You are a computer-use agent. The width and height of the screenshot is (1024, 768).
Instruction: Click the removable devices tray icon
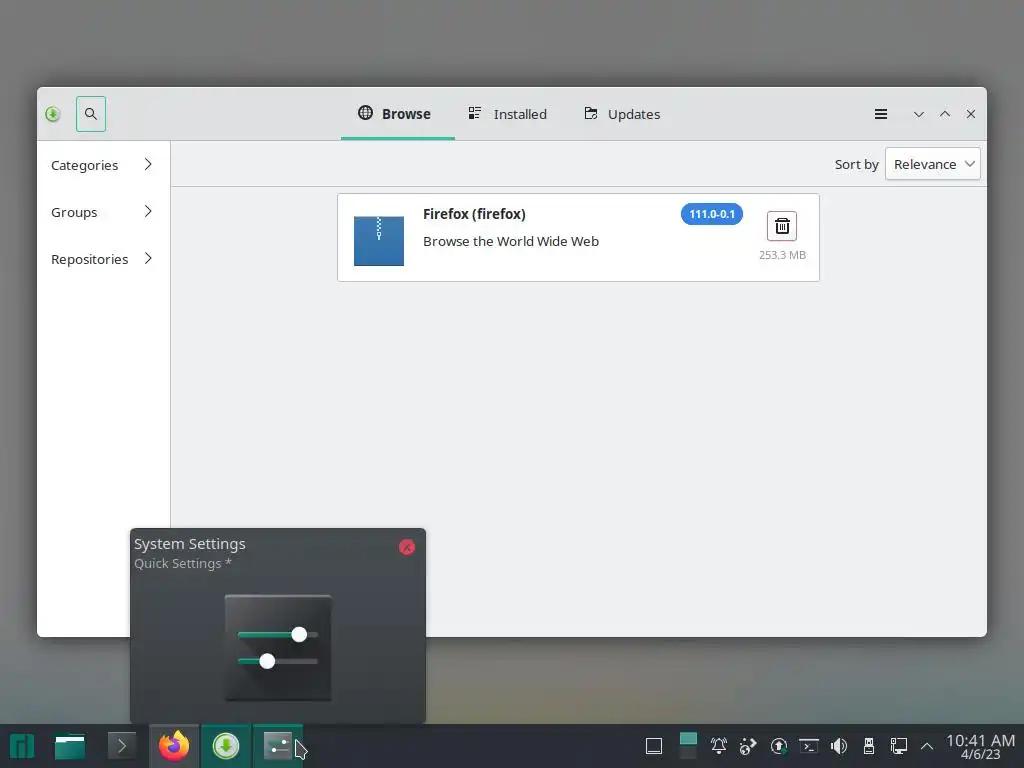click(869, 746)
